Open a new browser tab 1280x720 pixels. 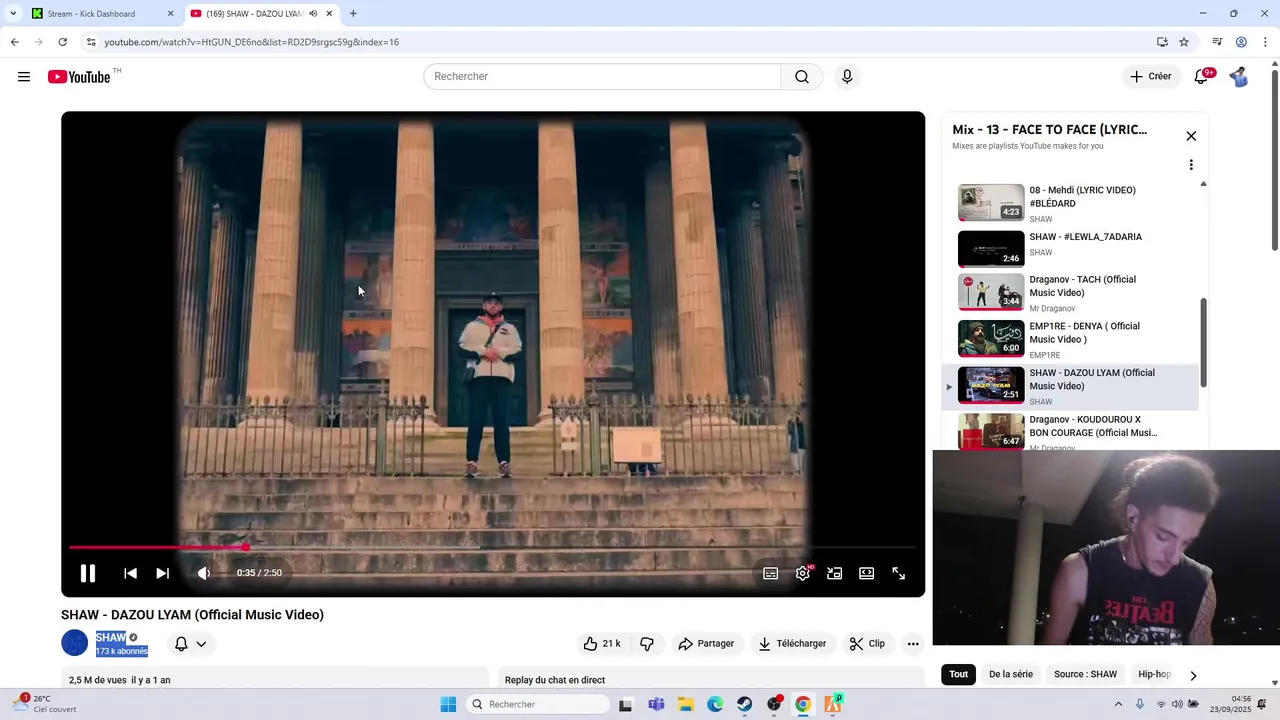tap(353, 14)
